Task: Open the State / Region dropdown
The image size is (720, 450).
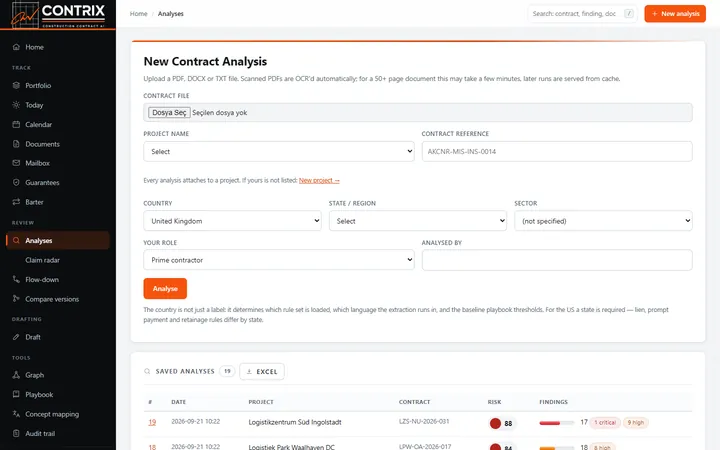Action: [x=418, y=221]
